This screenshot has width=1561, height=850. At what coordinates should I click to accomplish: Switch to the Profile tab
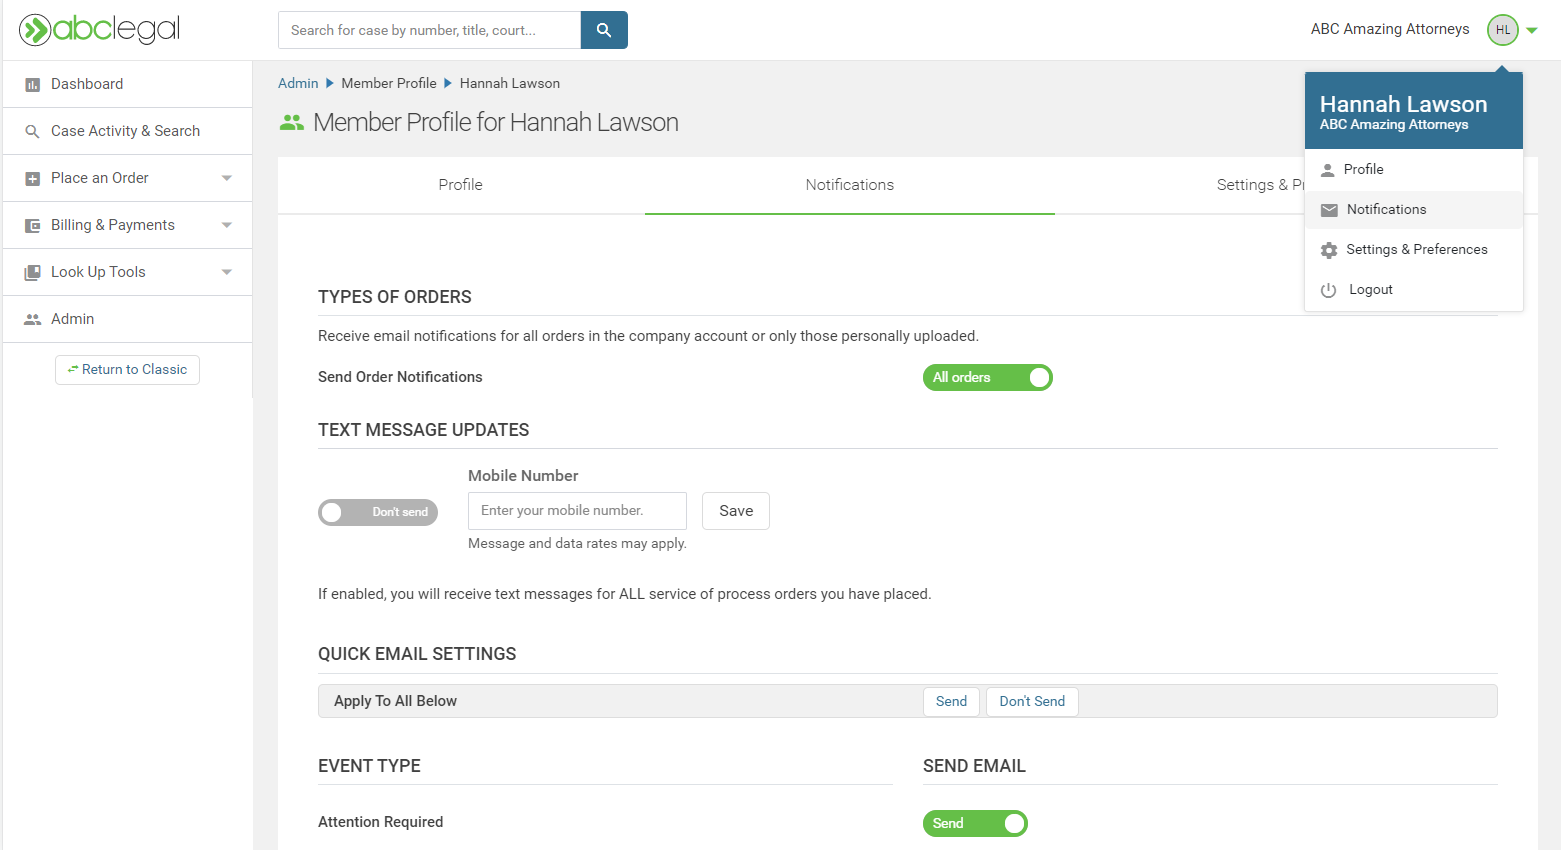pos(460,185)
